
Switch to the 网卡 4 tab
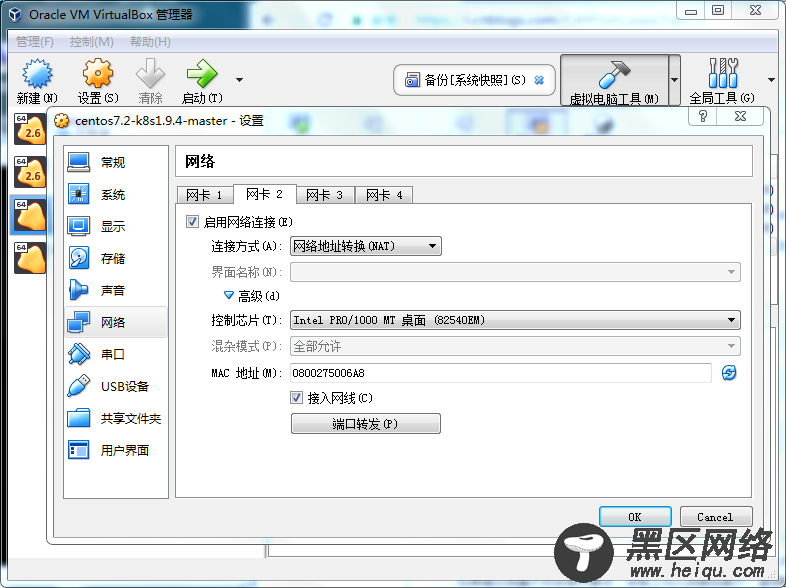click(x=384, y=195)
